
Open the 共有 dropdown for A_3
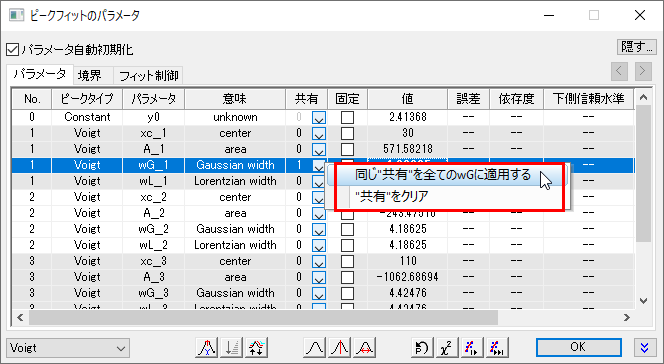pos(319,278)
